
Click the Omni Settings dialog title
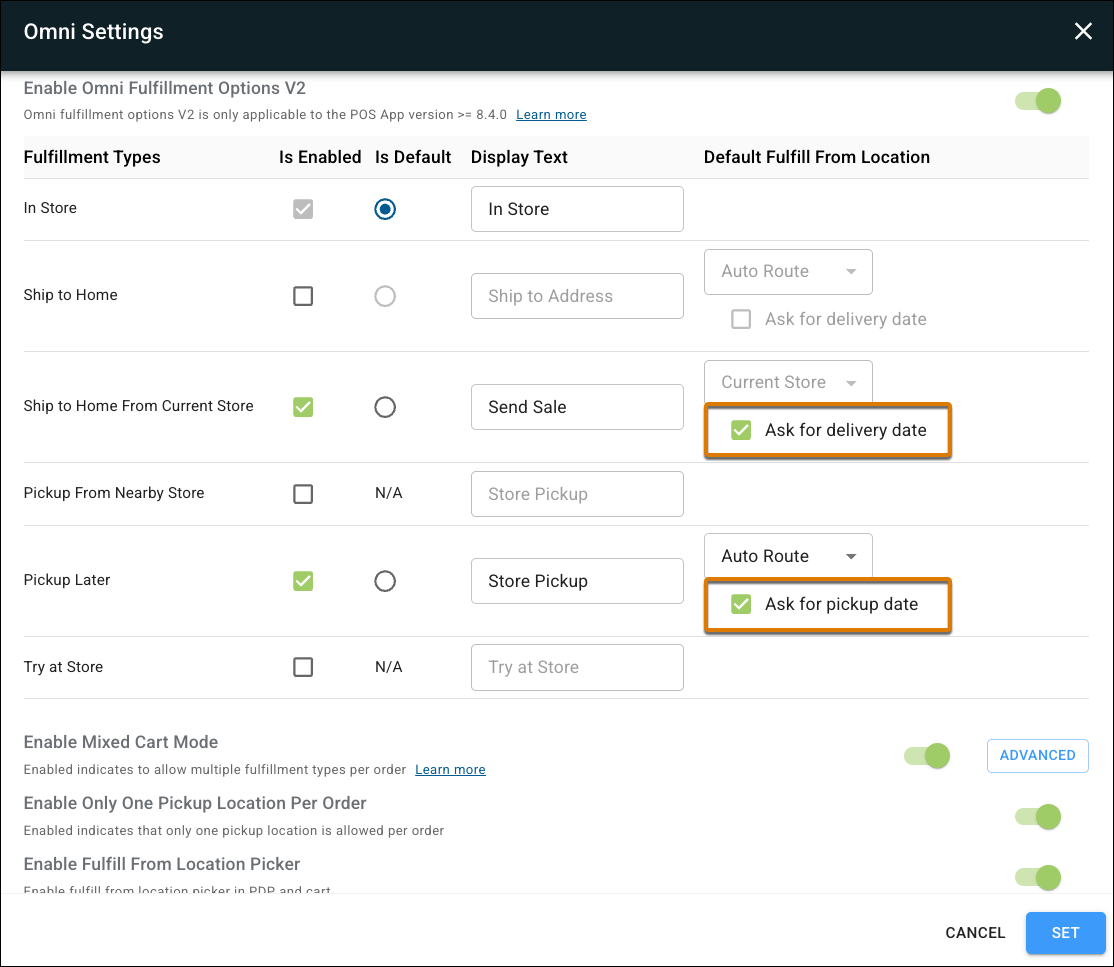coord(93,31)
